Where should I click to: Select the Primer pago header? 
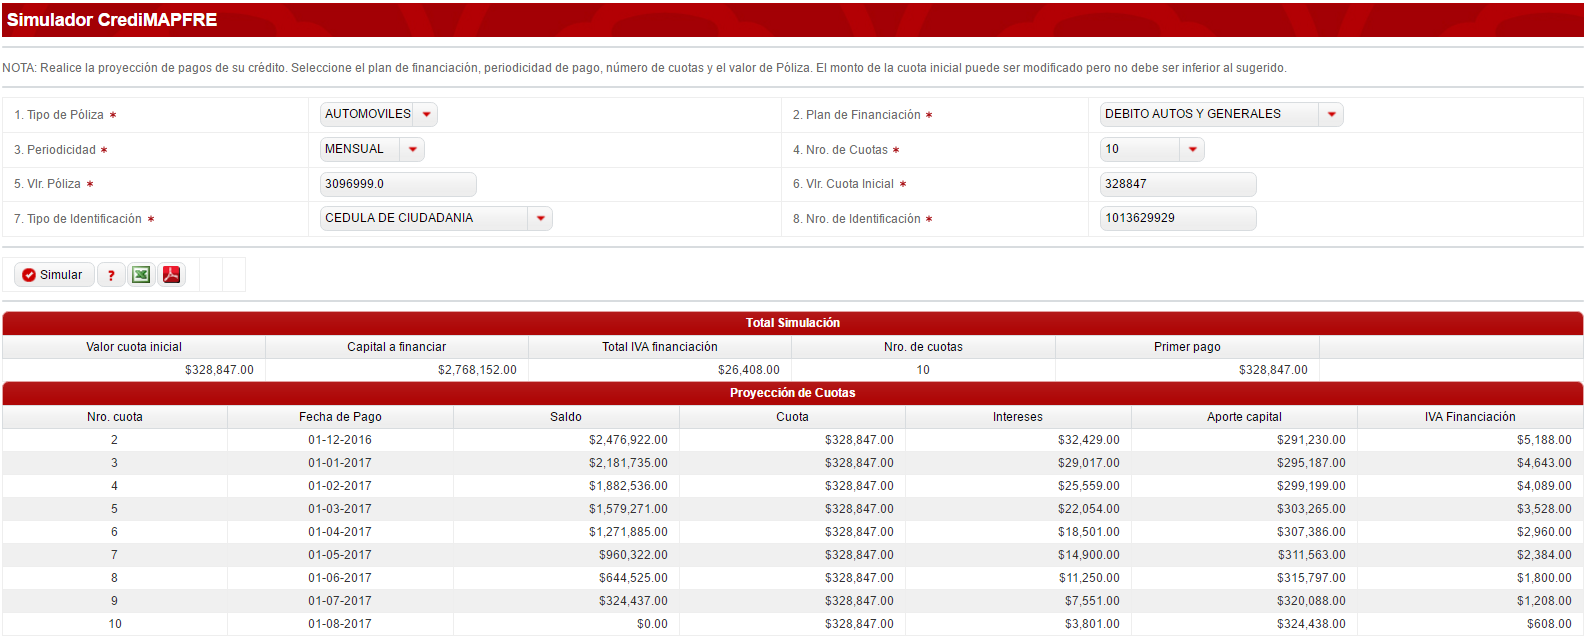(x=1187, y=347)
